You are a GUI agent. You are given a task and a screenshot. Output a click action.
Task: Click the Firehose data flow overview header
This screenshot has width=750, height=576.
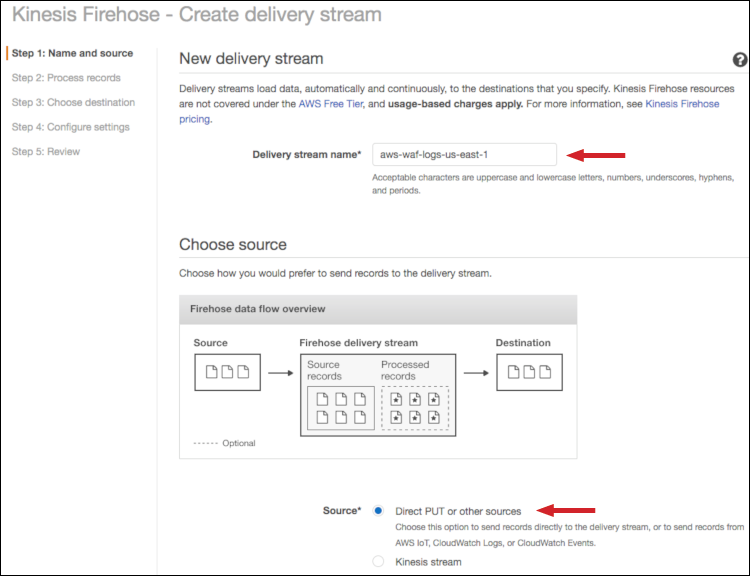[x=378, y=309]
